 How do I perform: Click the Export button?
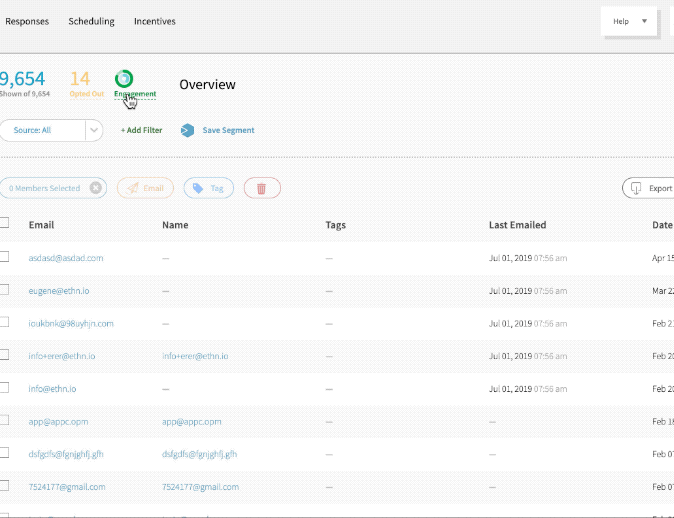tap(649, 188)
